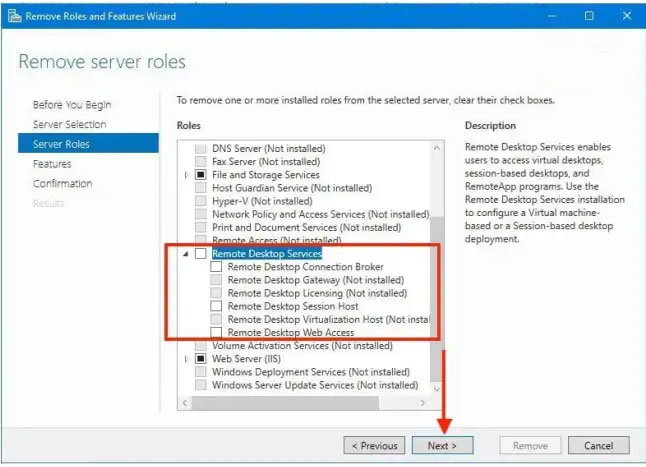Screen dimensions: 646x467
Task: Click the Volume Activation Services checkbox
Action: [x=201, y=346]
